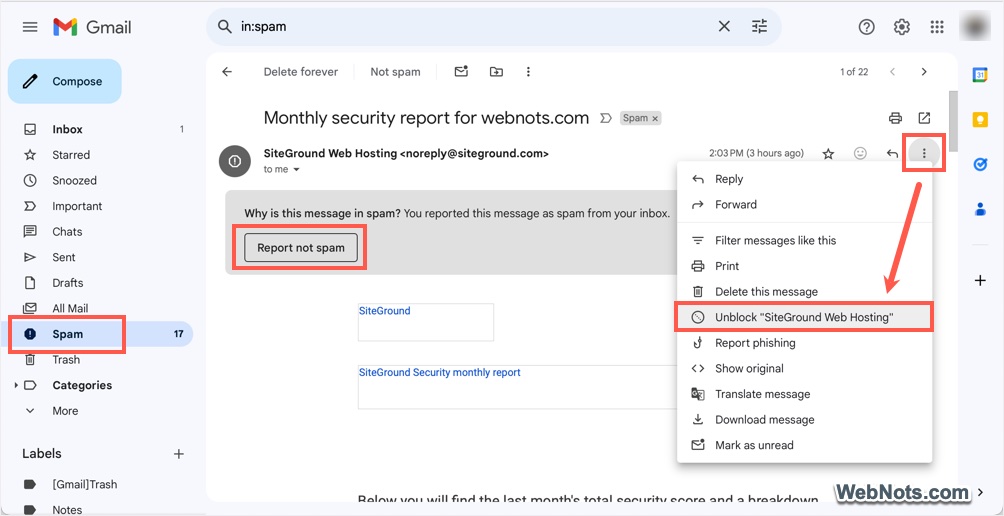Expand the Categories section

tap(15, 385)
